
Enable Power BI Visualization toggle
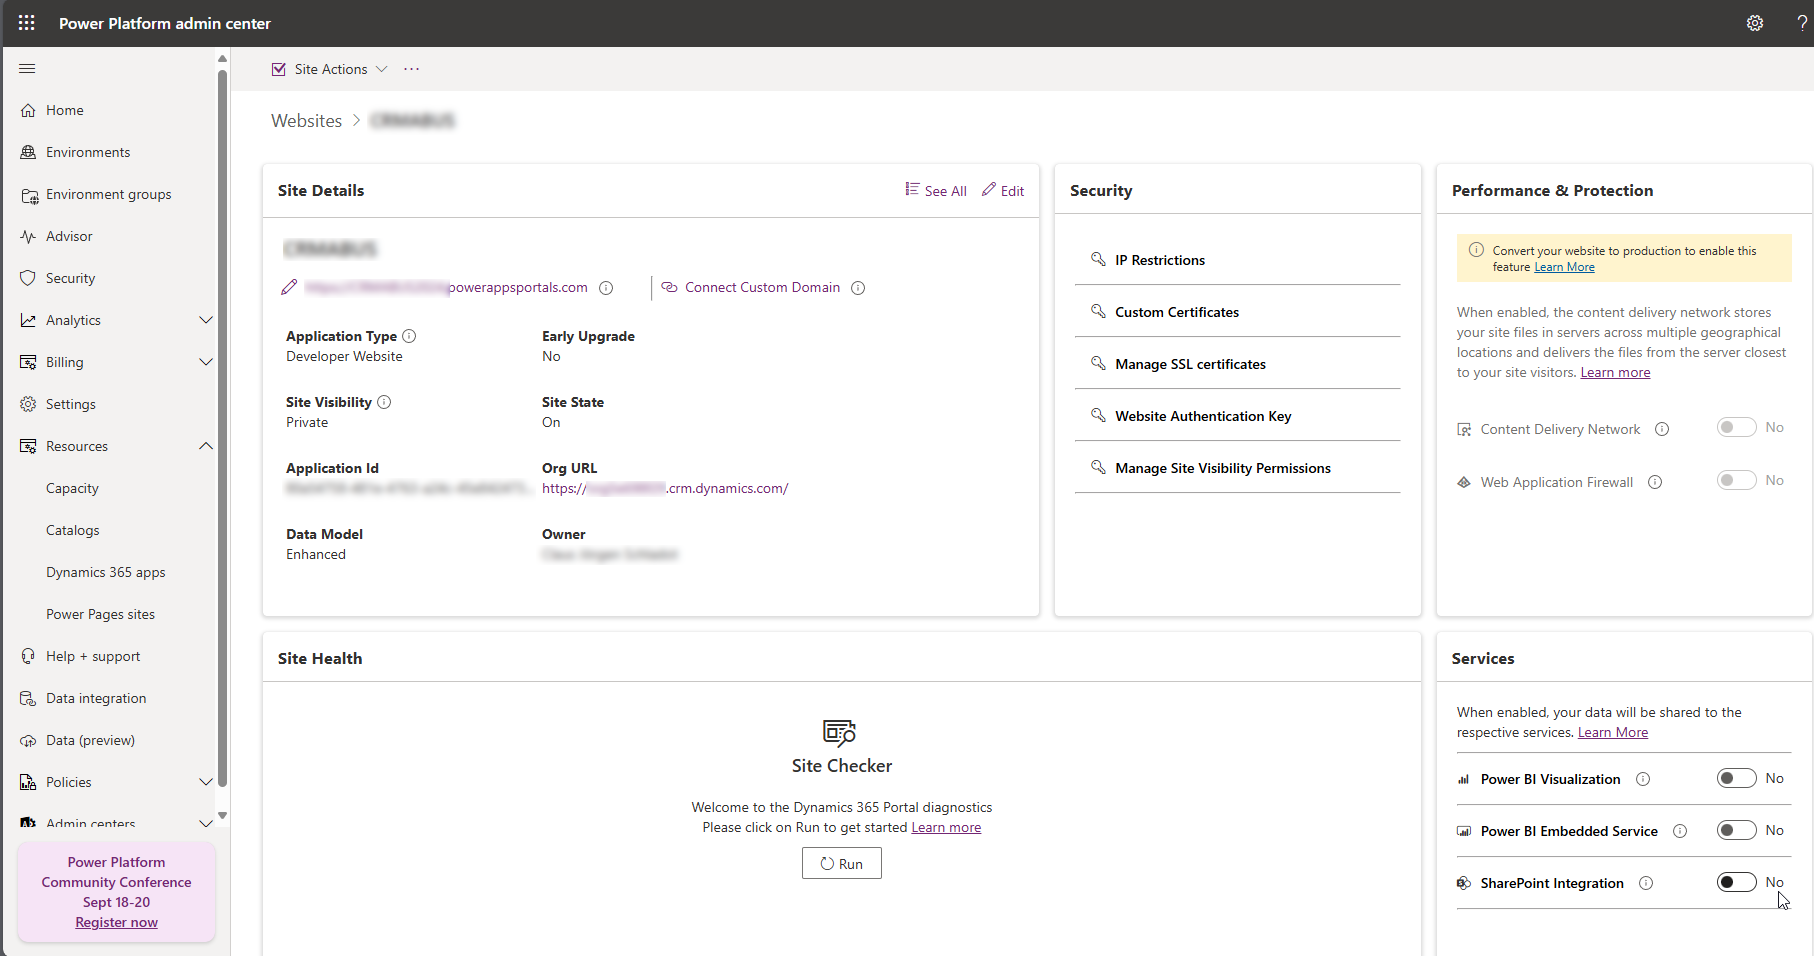tap(1736, 778)
